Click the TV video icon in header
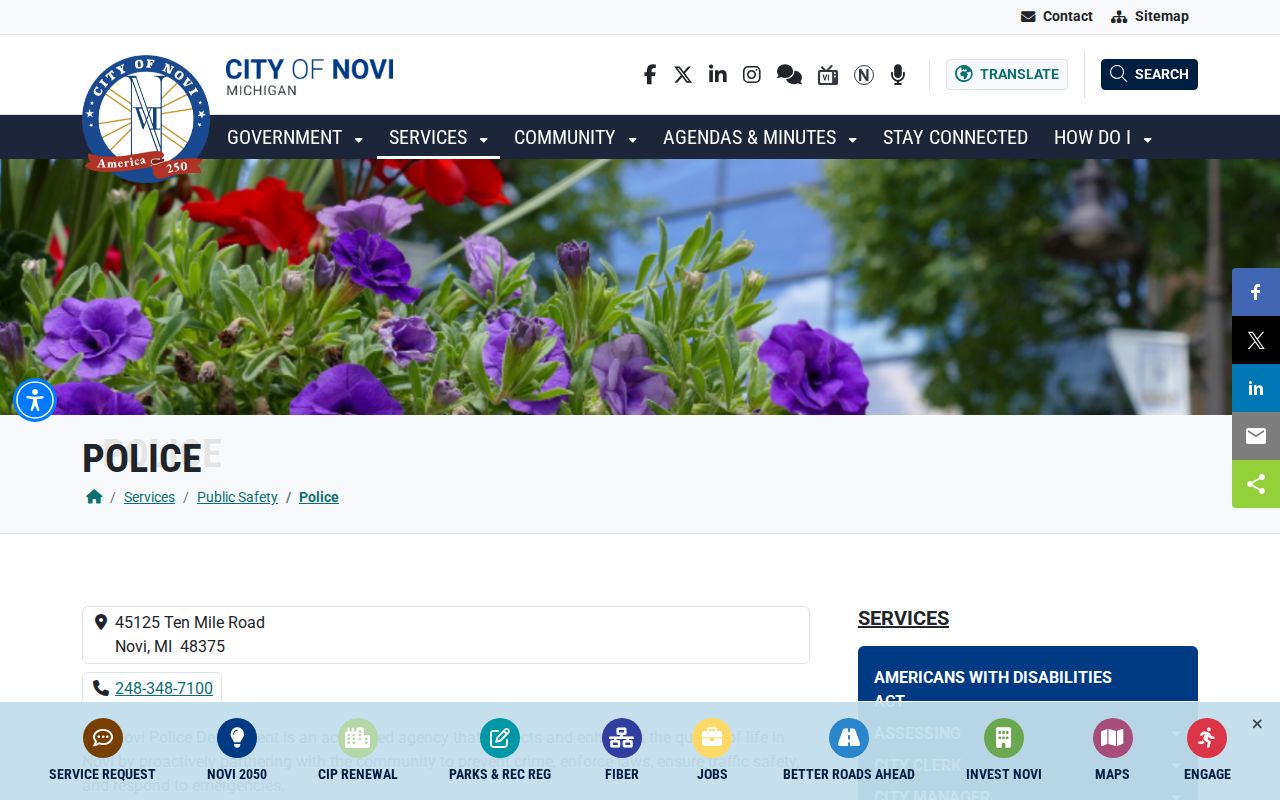This screenshot has height=800, width=1280. tap(828, 75)
